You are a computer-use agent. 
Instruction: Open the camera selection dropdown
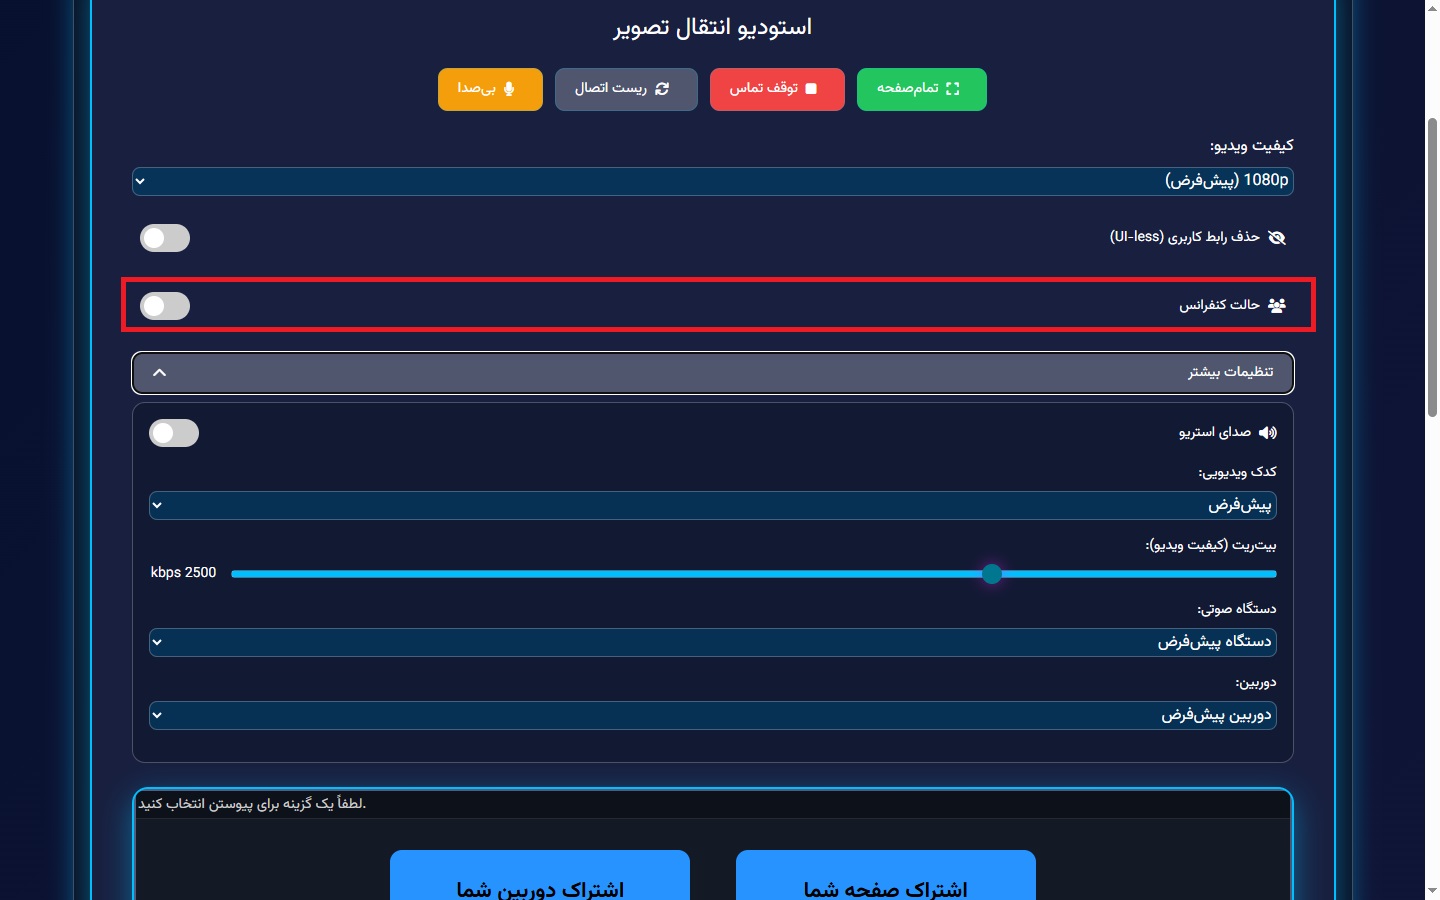712,716
